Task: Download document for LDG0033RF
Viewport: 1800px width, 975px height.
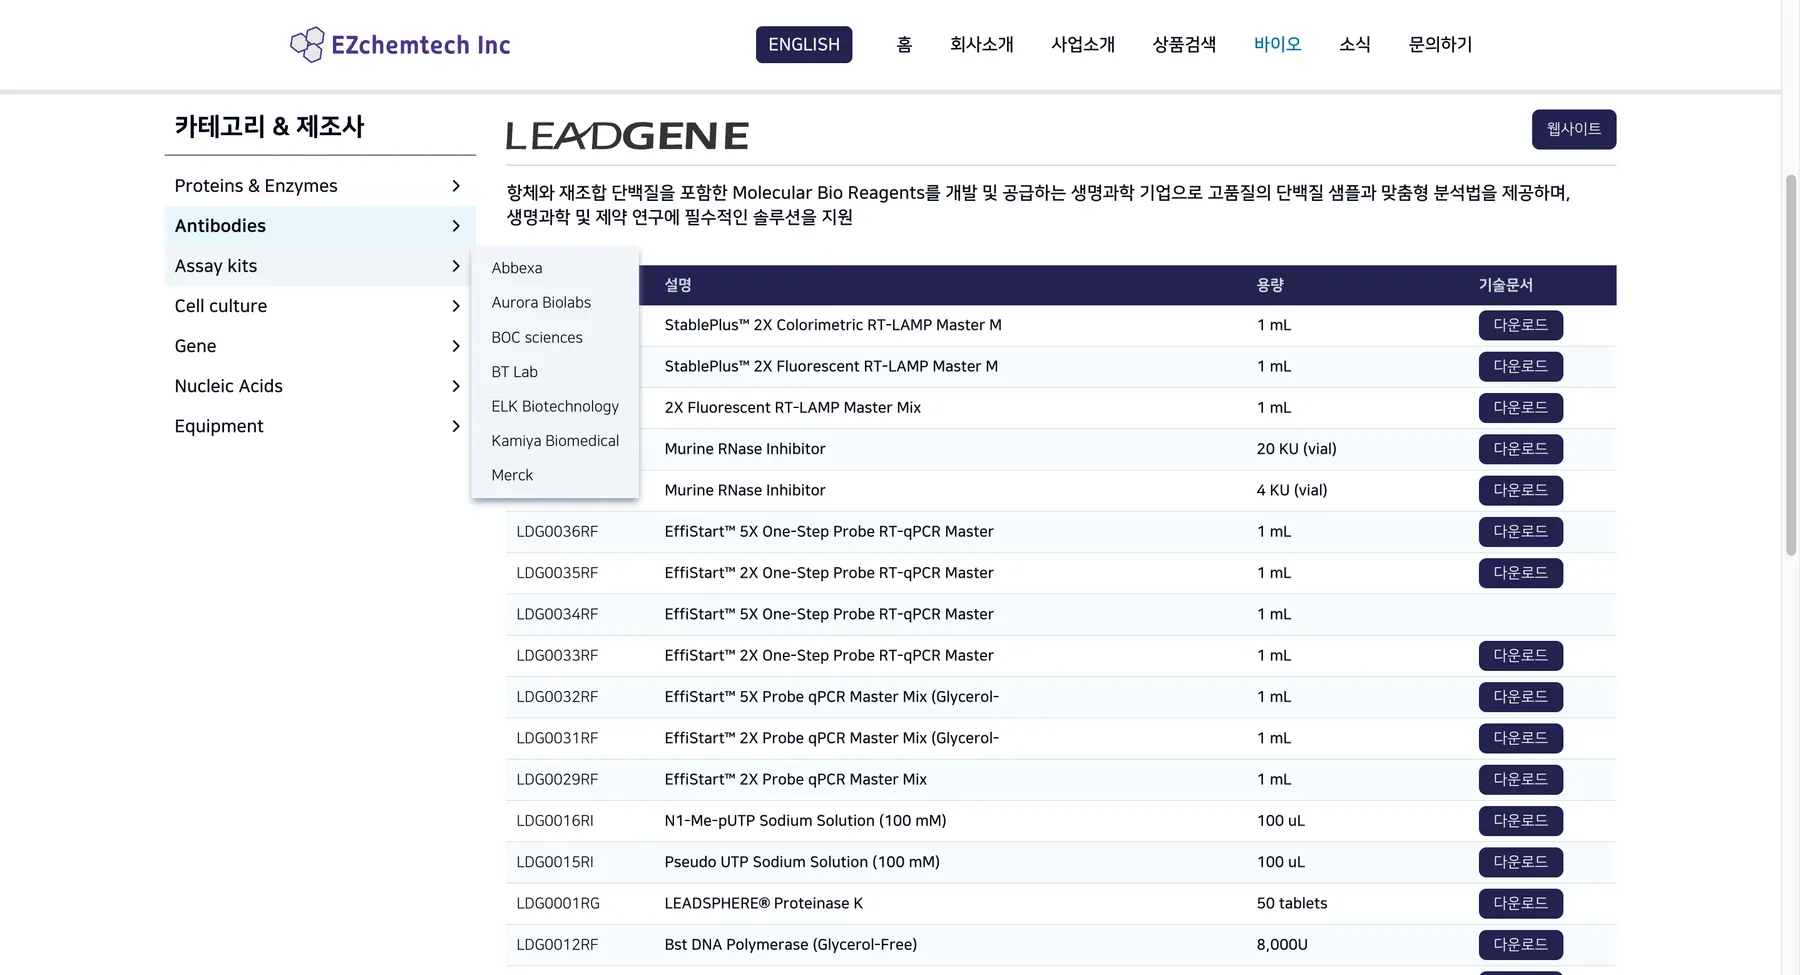Action: 1520,655
